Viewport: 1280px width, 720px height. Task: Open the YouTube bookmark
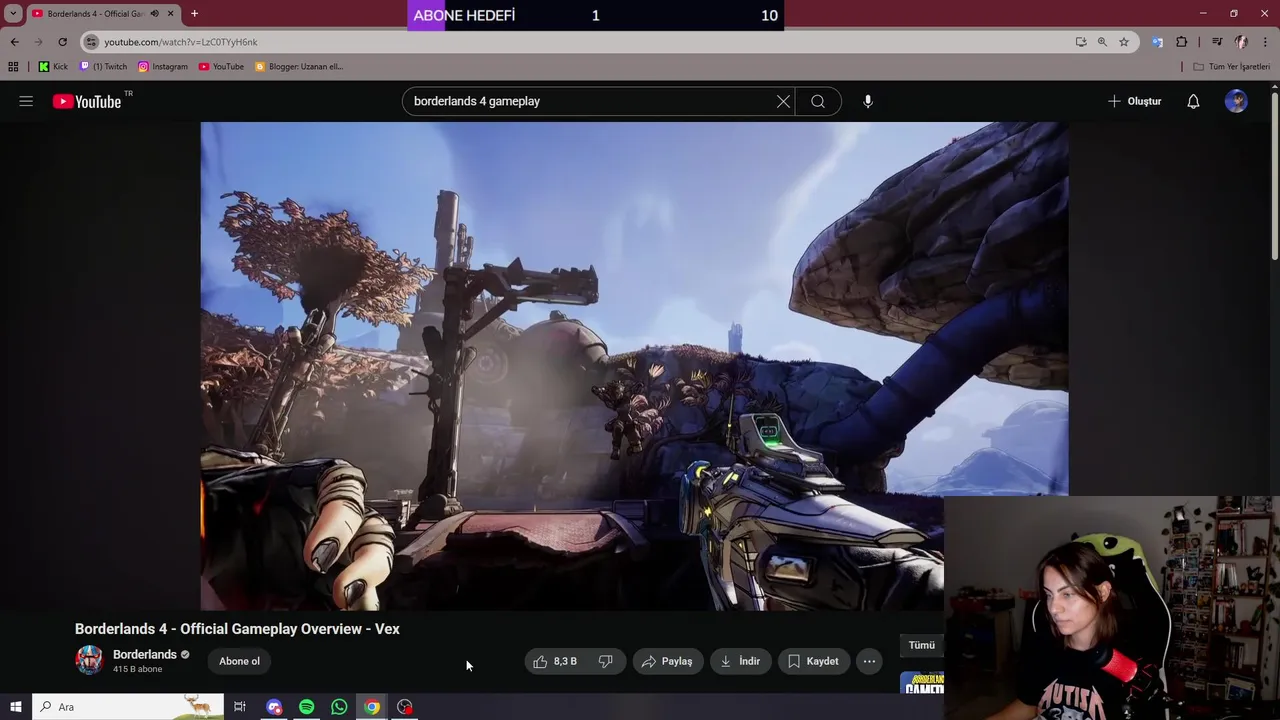[221, 67]
